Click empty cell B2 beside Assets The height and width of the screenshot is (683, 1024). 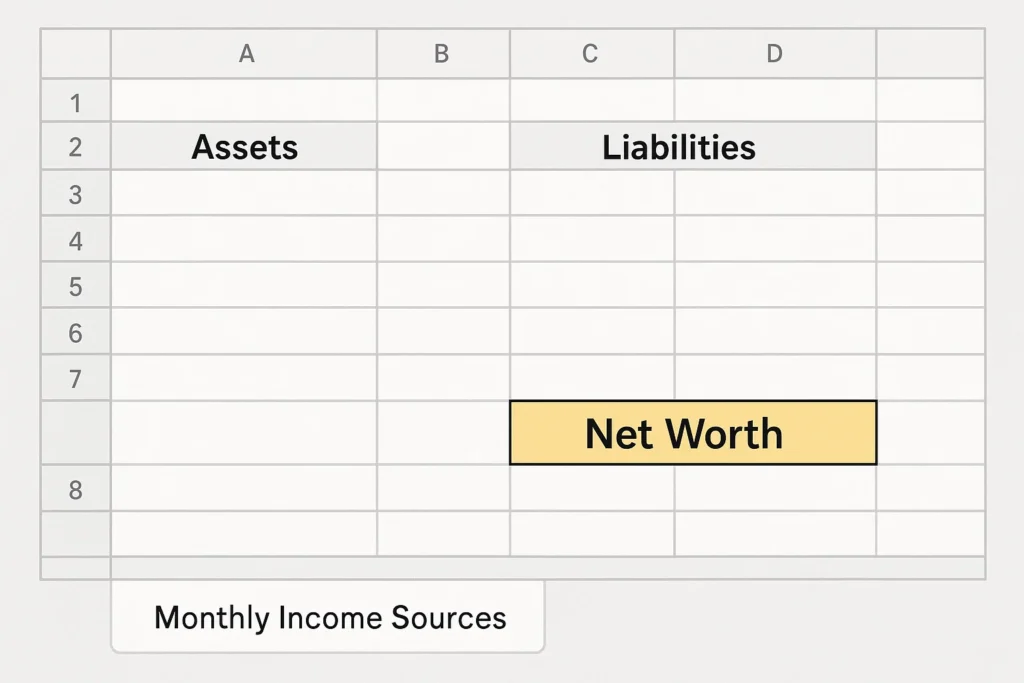442,148
